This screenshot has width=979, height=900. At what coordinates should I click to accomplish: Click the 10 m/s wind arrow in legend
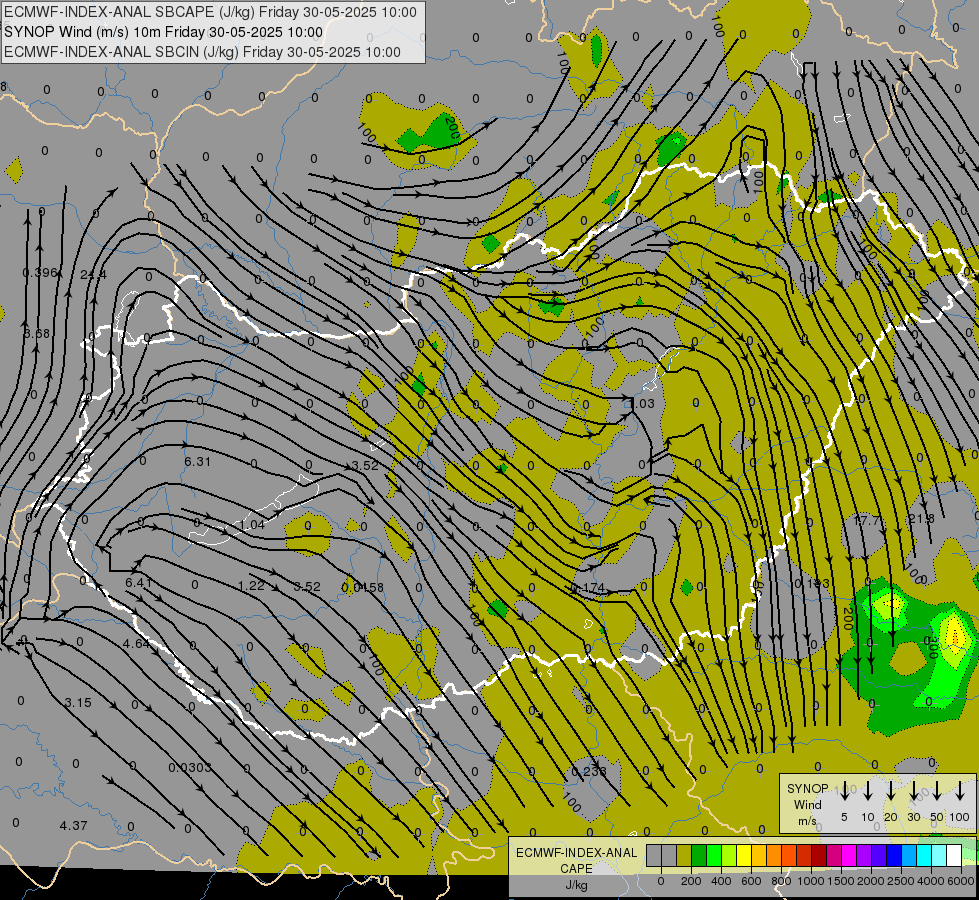(868, 791)
